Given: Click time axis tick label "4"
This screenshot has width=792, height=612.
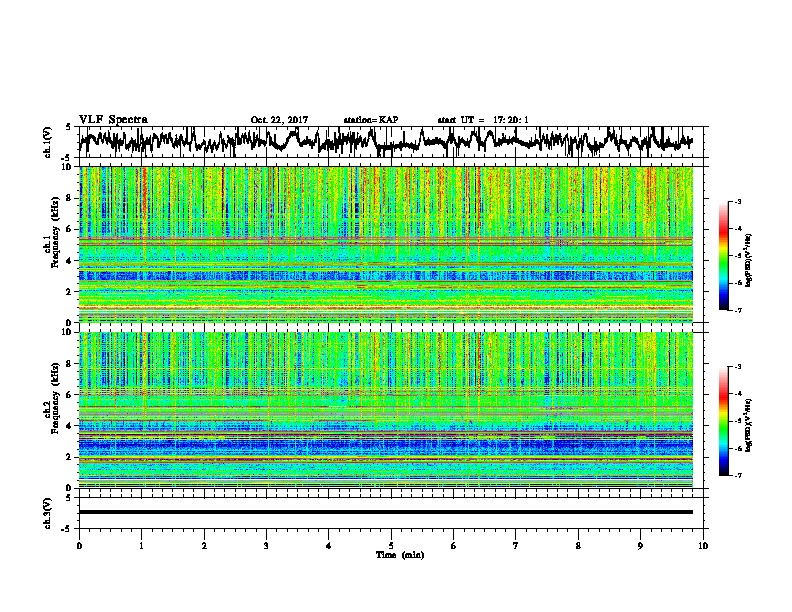Looking at the screenshot, I should pos(329,546).
